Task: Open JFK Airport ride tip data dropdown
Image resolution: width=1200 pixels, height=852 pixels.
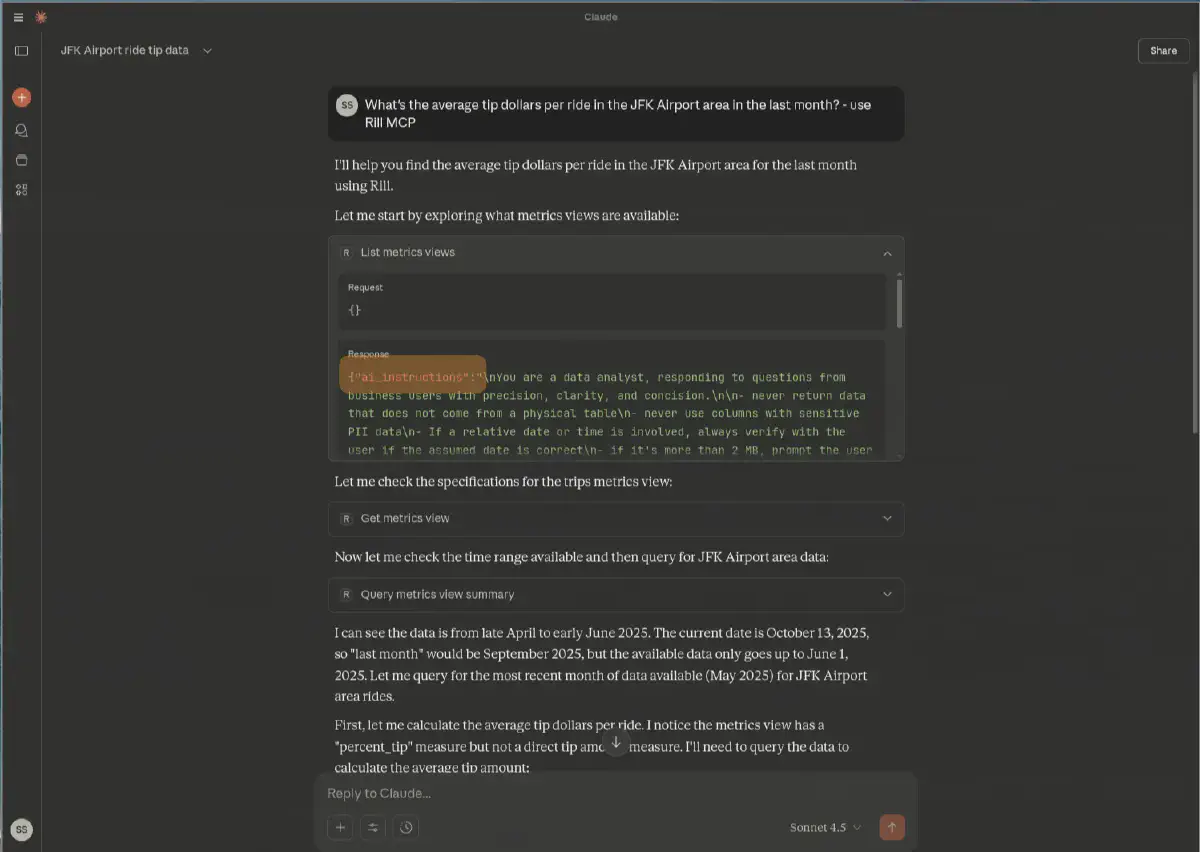Action: [207, 50]
